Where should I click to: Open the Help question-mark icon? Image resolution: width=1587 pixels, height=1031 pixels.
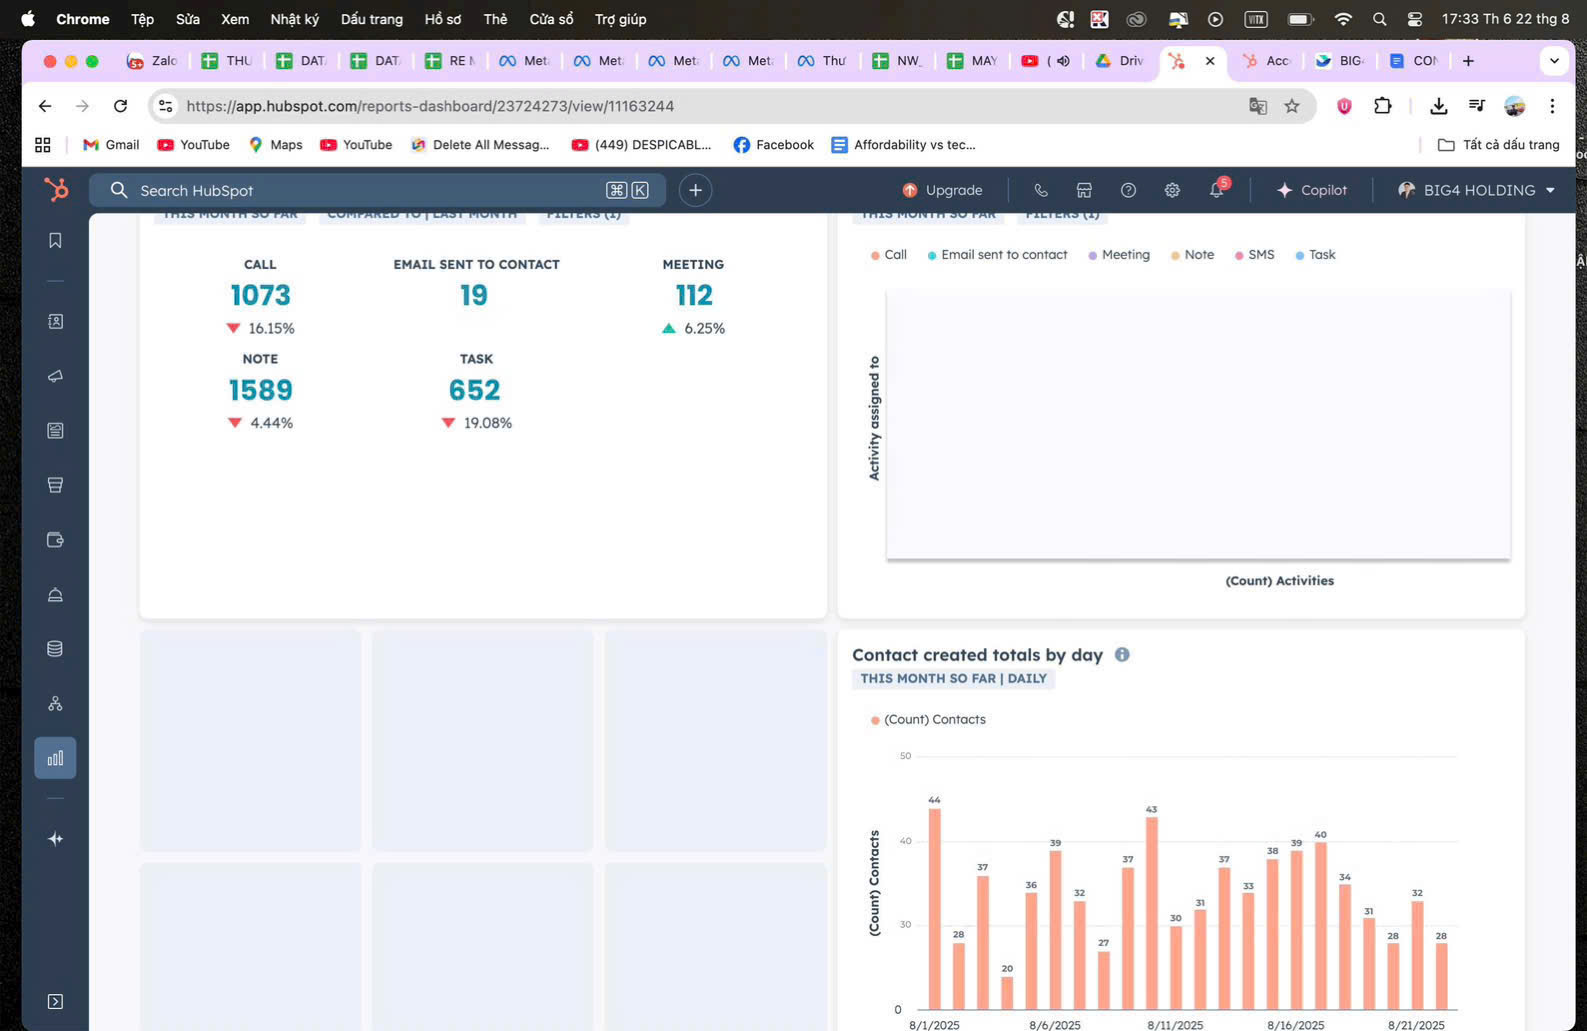[x=1128, y=190]
